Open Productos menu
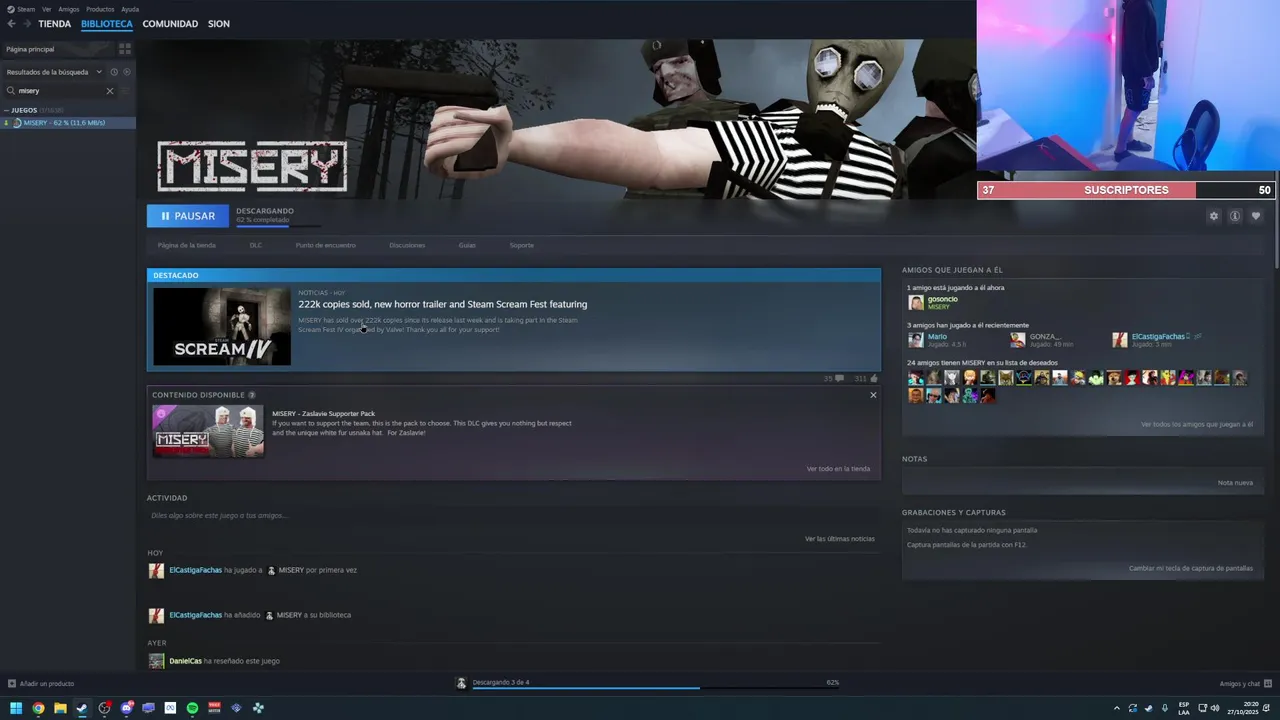1280x720 pixels. (x=100, y=9)
